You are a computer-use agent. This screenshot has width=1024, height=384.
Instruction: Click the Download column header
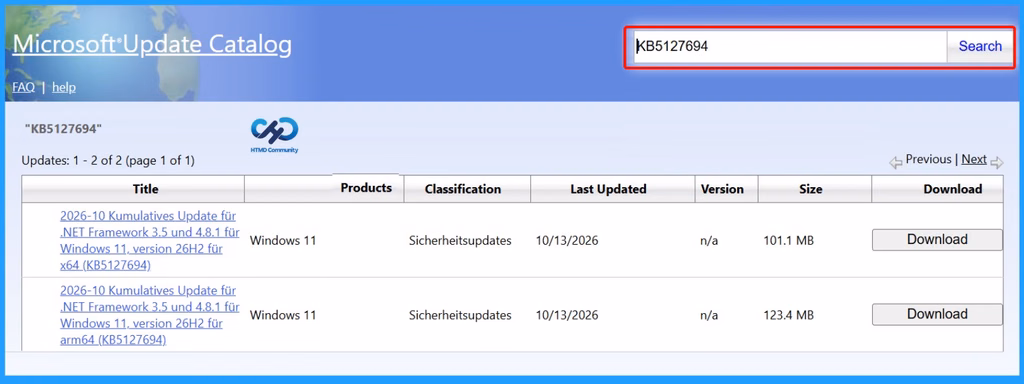952,189
